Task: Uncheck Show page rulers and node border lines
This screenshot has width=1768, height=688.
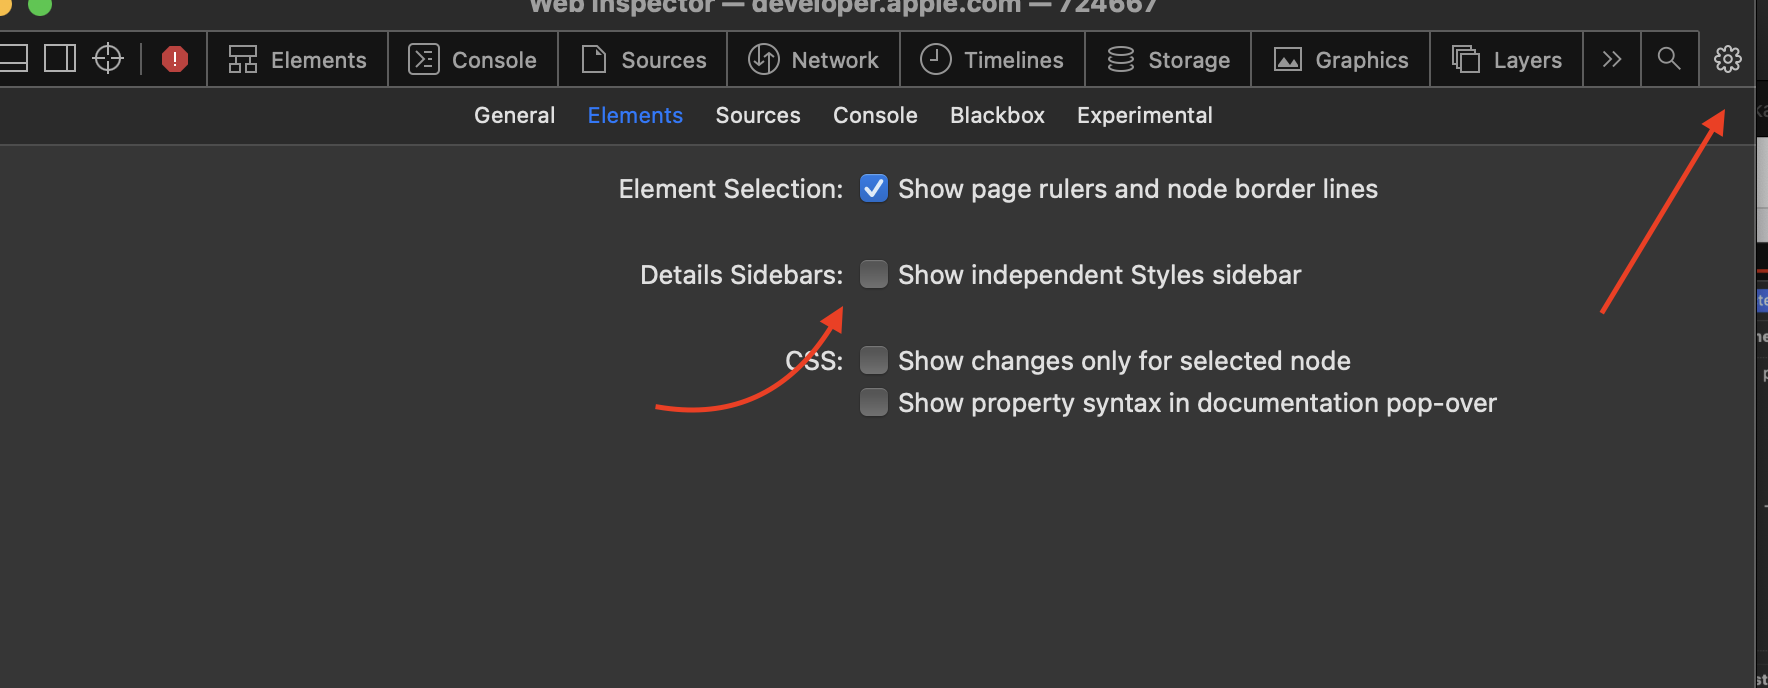Action: point(874,189)
